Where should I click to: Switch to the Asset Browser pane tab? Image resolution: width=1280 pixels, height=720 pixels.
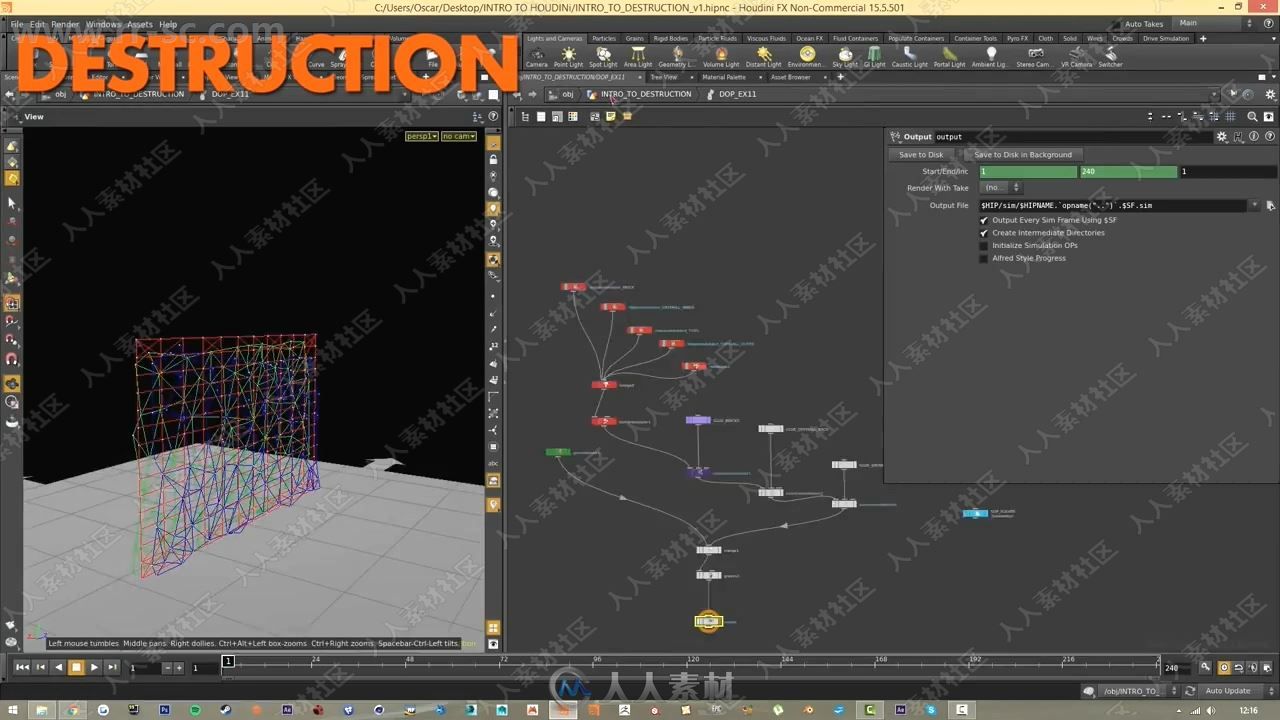[x=791, y=77]
